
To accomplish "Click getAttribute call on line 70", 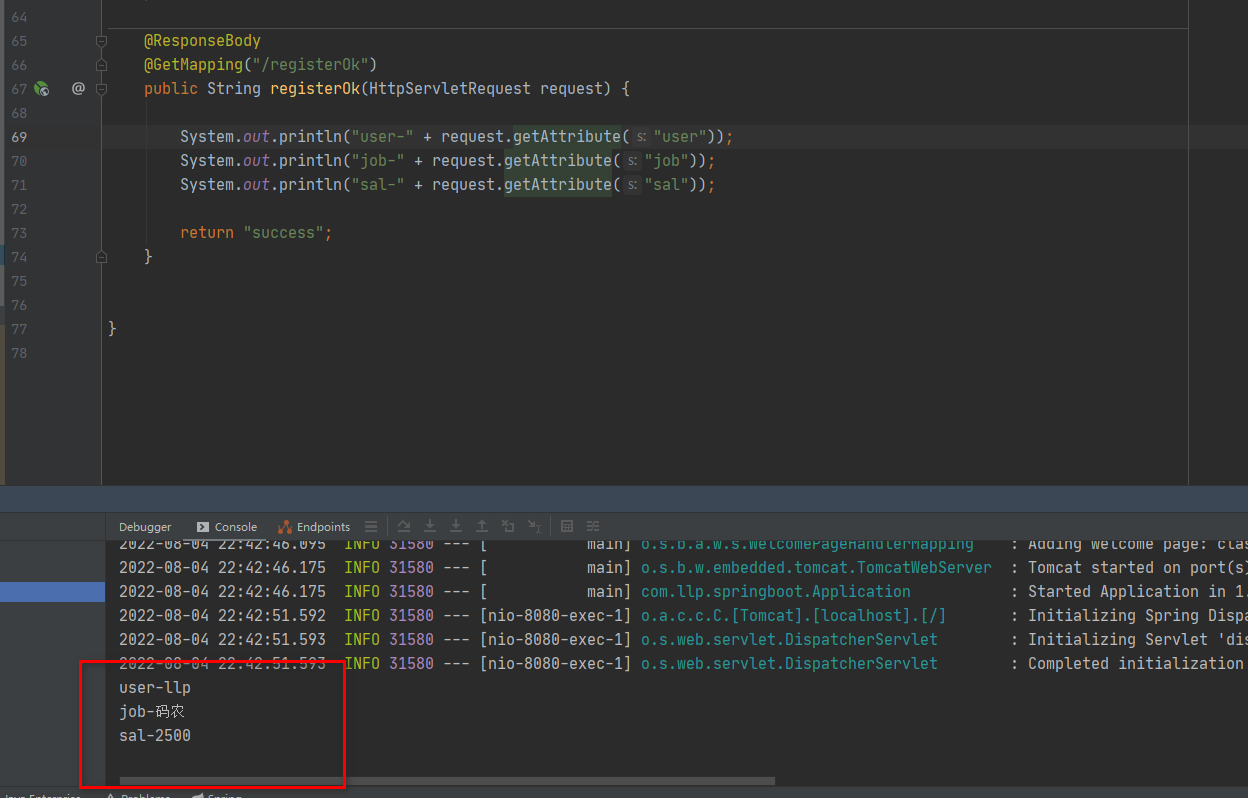I will point(558,161).
